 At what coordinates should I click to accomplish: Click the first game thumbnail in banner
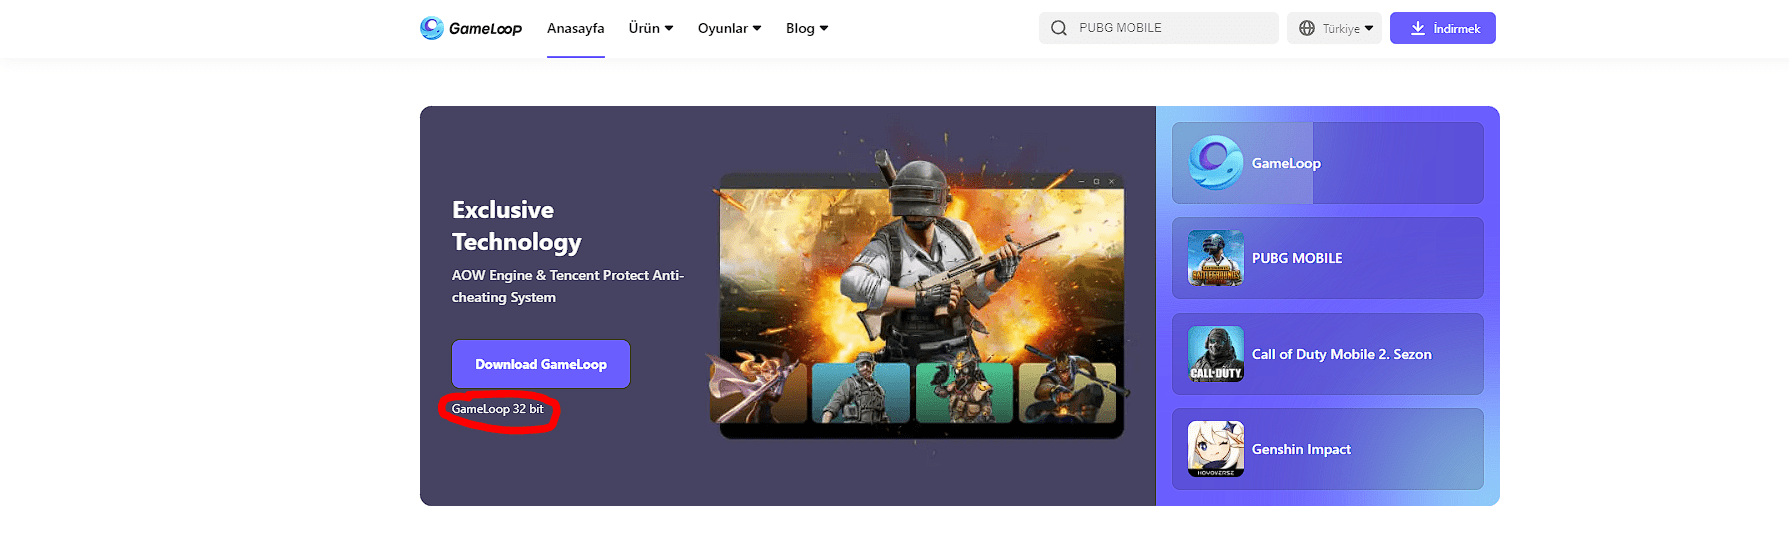(x=758, y=391)
